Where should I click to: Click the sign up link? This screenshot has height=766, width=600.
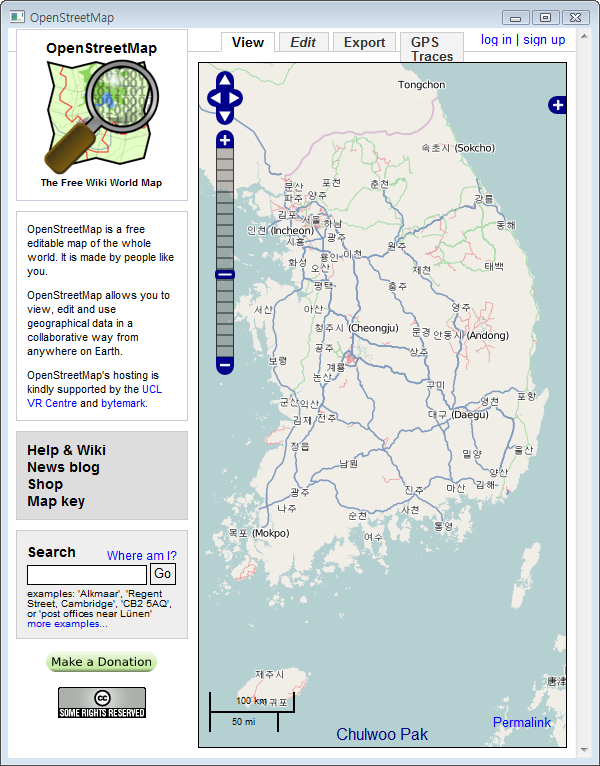point(544,40)
